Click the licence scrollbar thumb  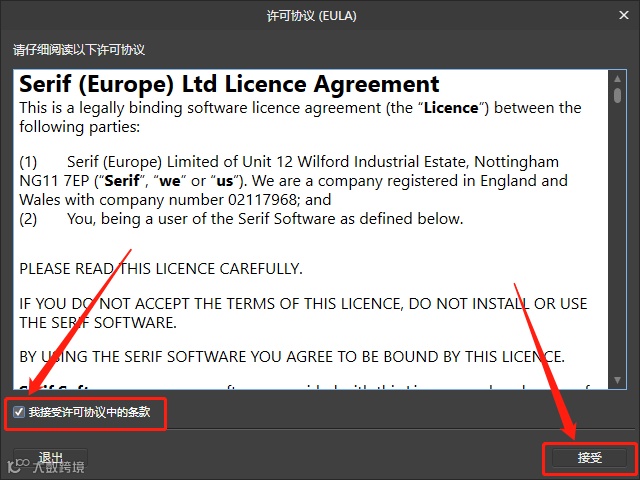click(x=617, y=95)
